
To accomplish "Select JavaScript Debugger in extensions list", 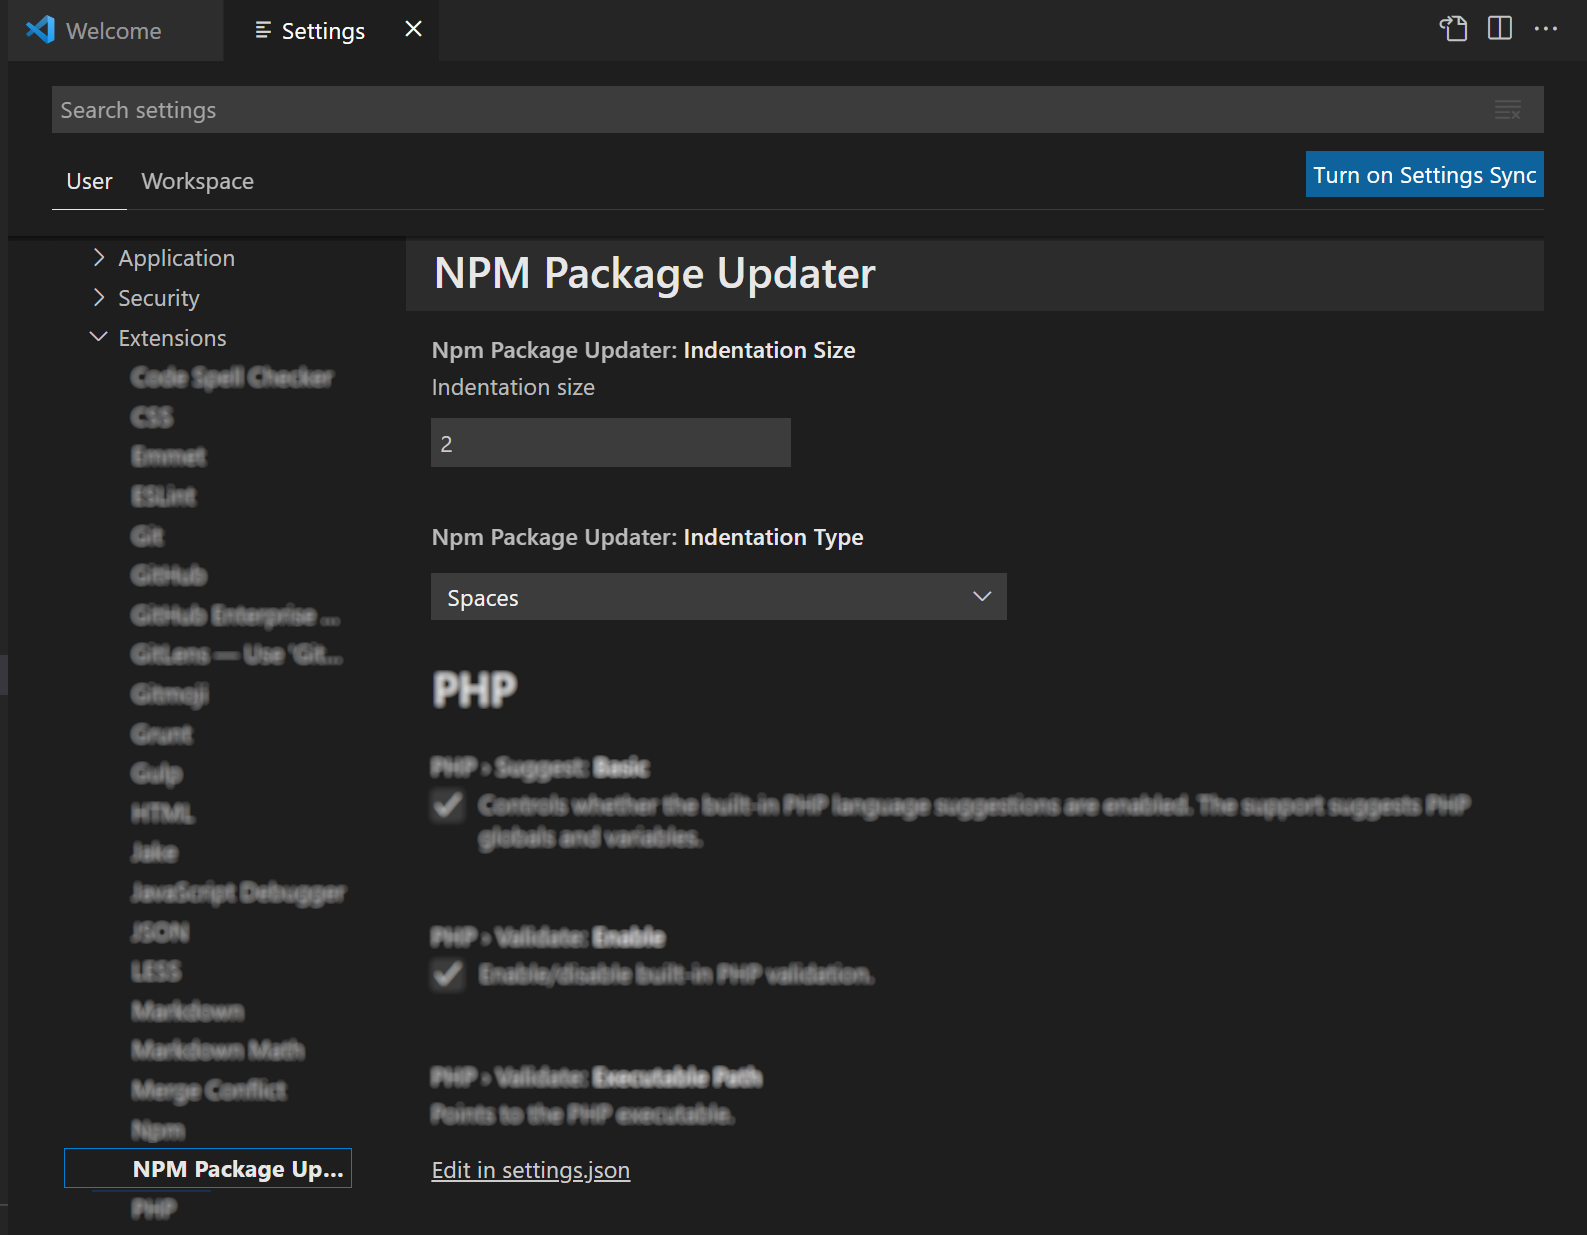I will click(x=238, y=892).
